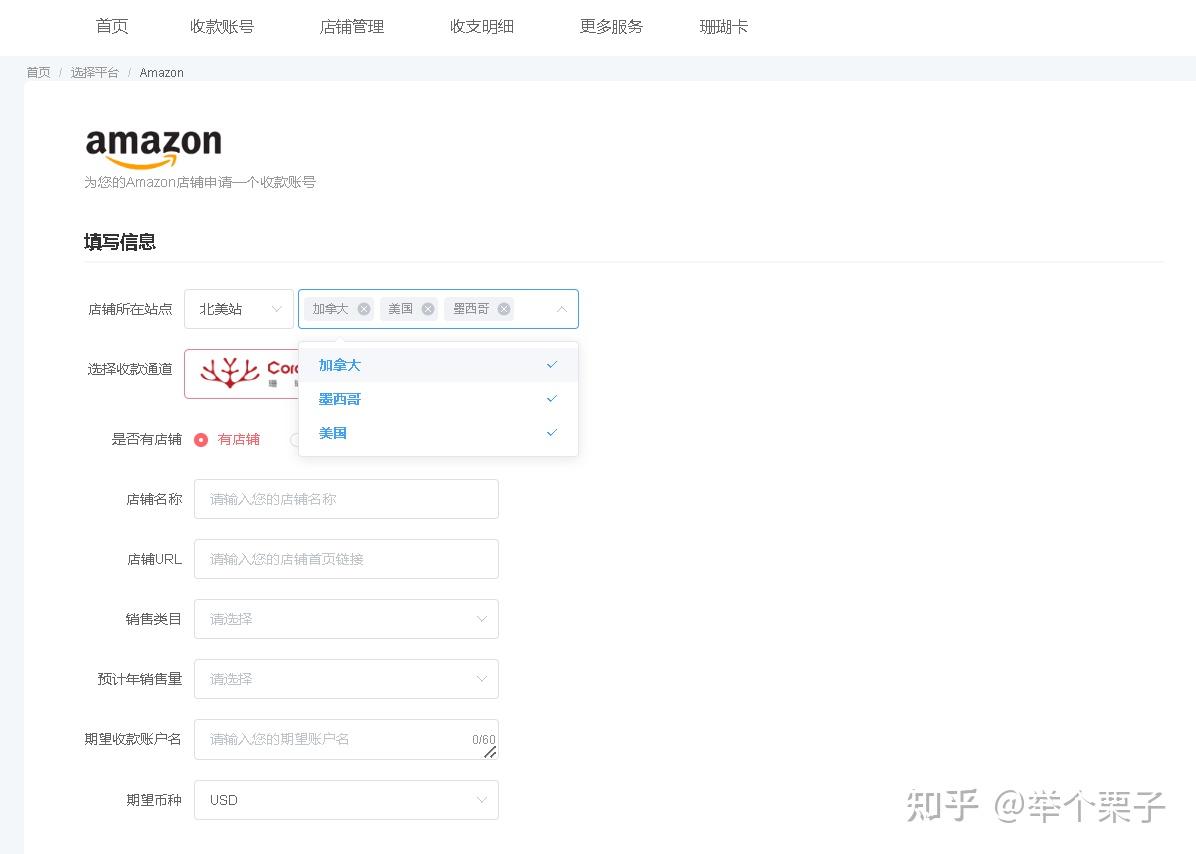The image size is (1196, 854).
Task: Remove the 墨西哥 tag with its x icon
Action: point(504,309)
